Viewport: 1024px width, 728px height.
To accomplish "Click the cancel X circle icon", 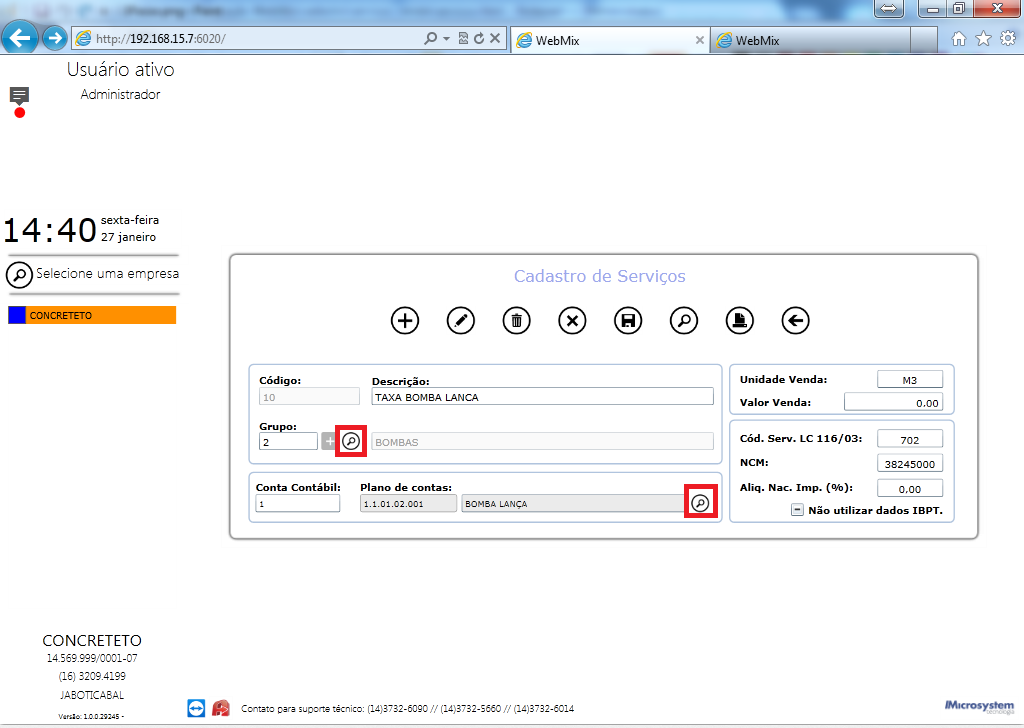I will click(572, 321).
